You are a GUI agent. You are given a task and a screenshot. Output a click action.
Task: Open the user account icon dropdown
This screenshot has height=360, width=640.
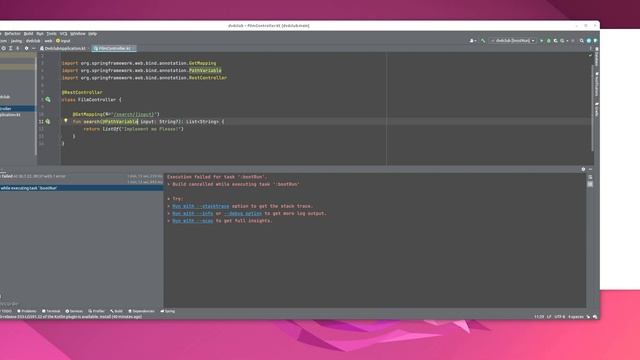[x=472, y=41]
